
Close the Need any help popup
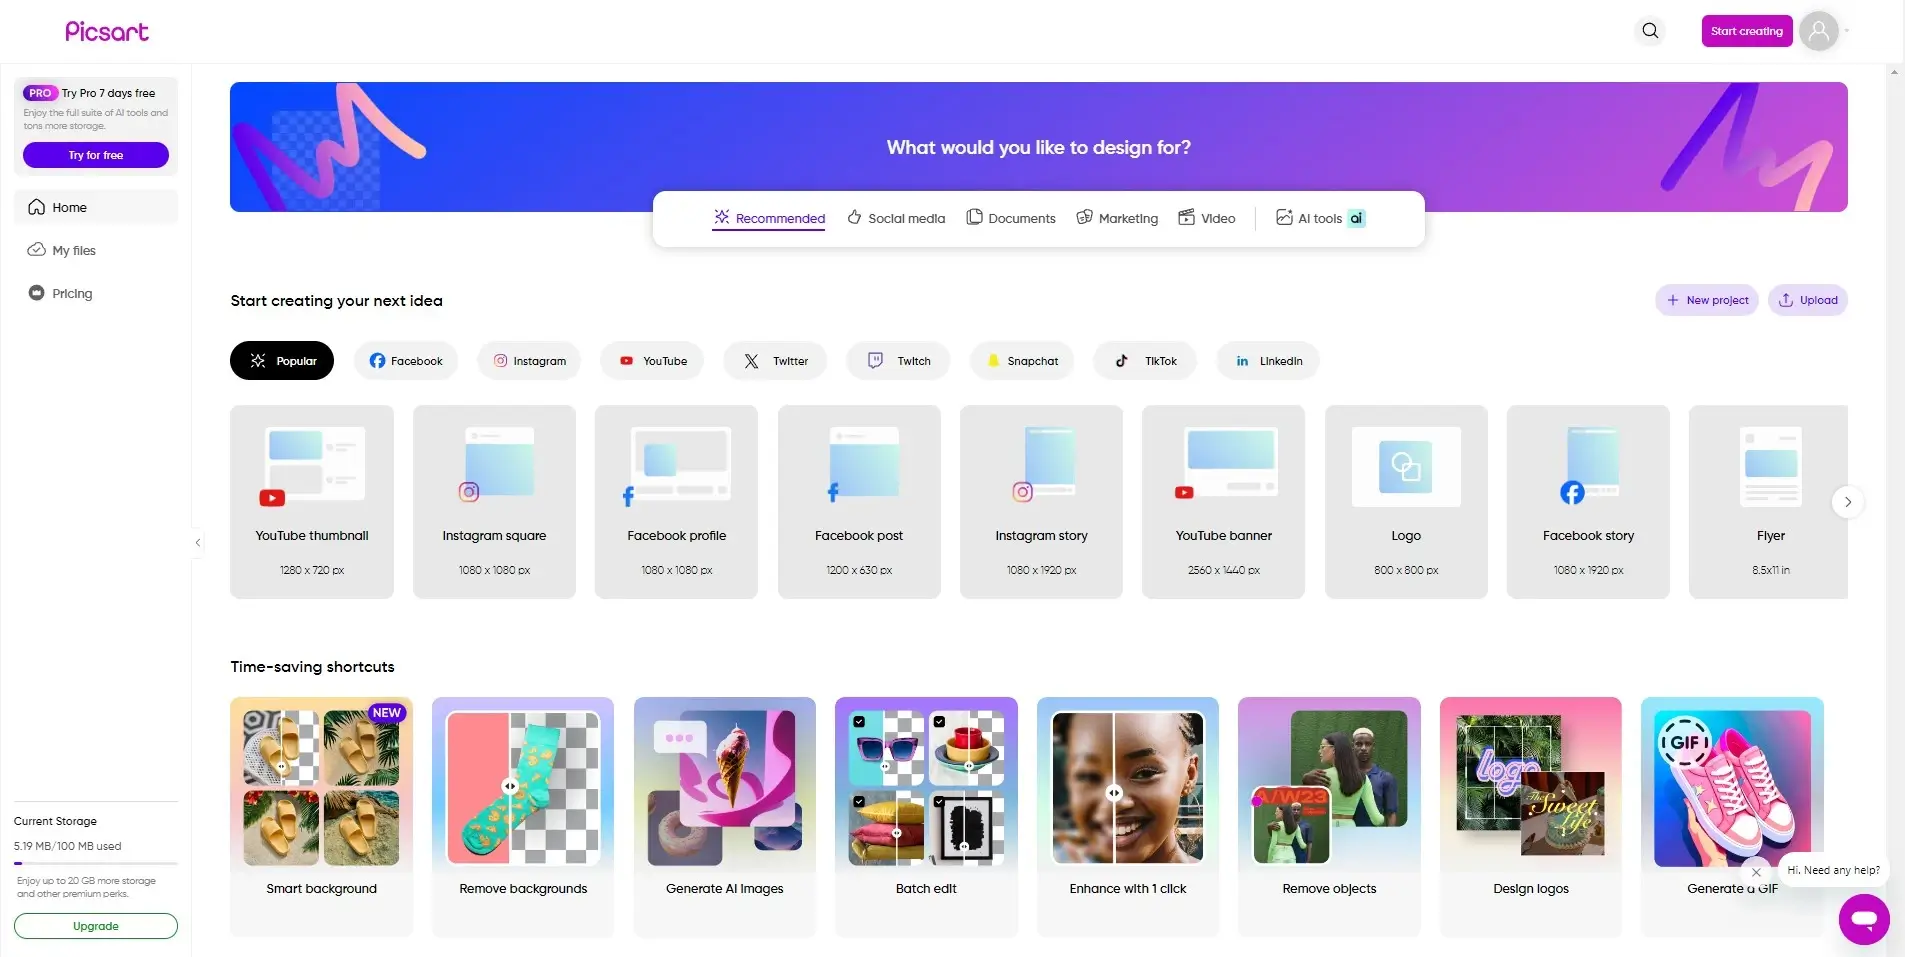(1756, 872)
